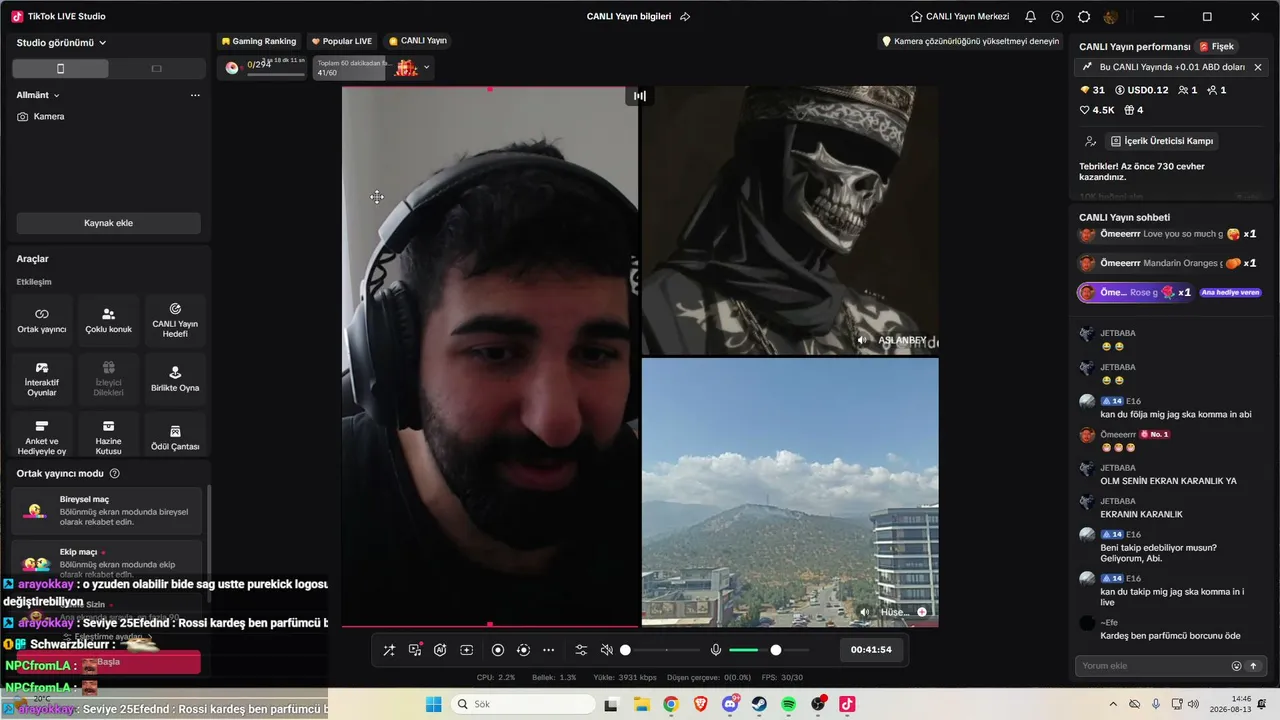Click the 4.5K likes count
This screenshot has width=1280, height=720.
(x=1097, y=110)
